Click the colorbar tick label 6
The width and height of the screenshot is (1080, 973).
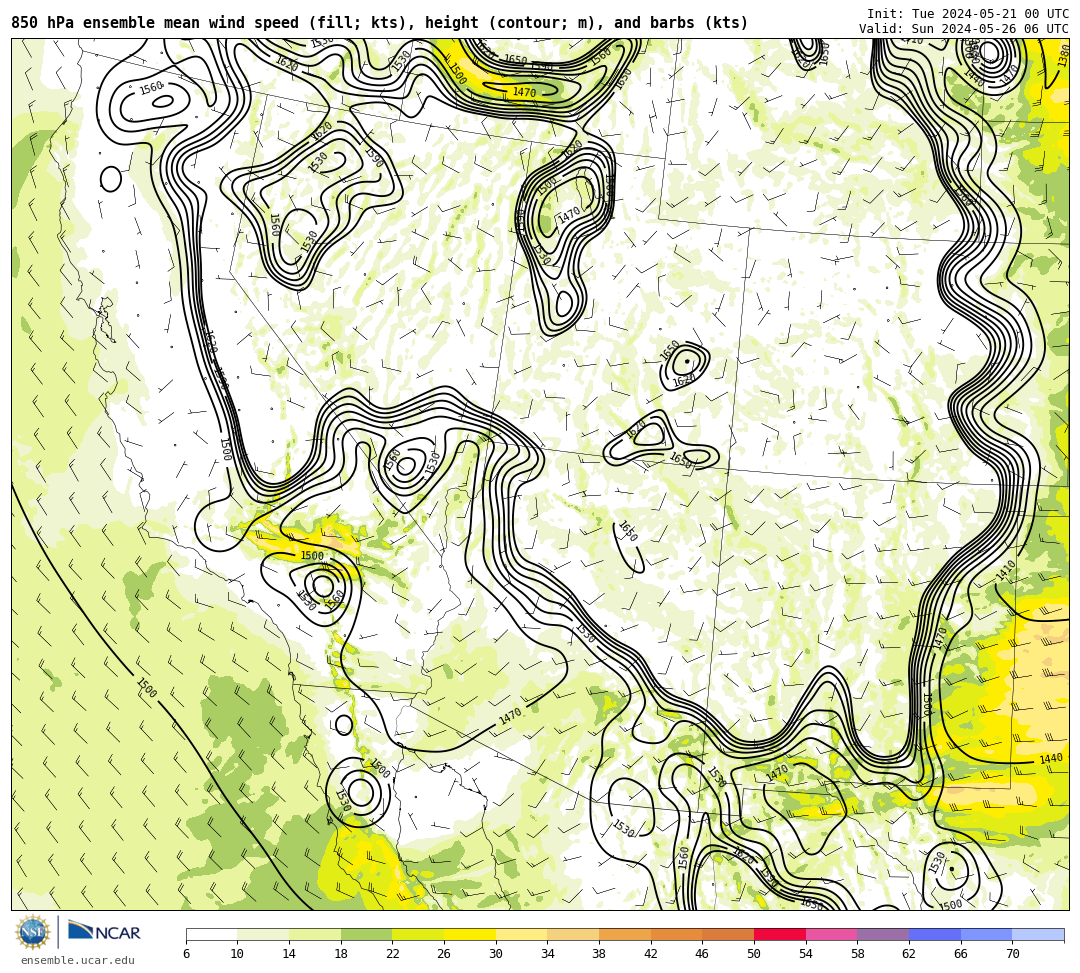pos(186,954)
